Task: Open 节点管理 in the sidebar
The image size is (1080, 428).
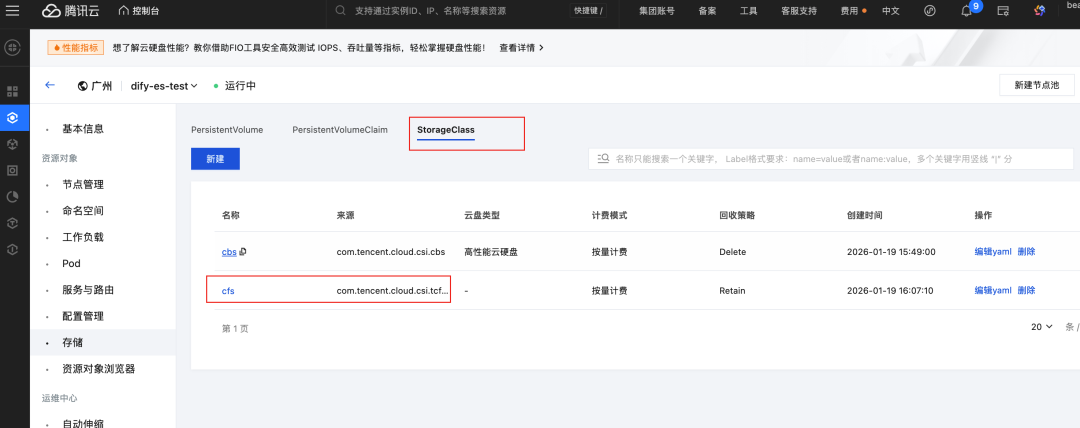Action: click(x=83, y=184)
